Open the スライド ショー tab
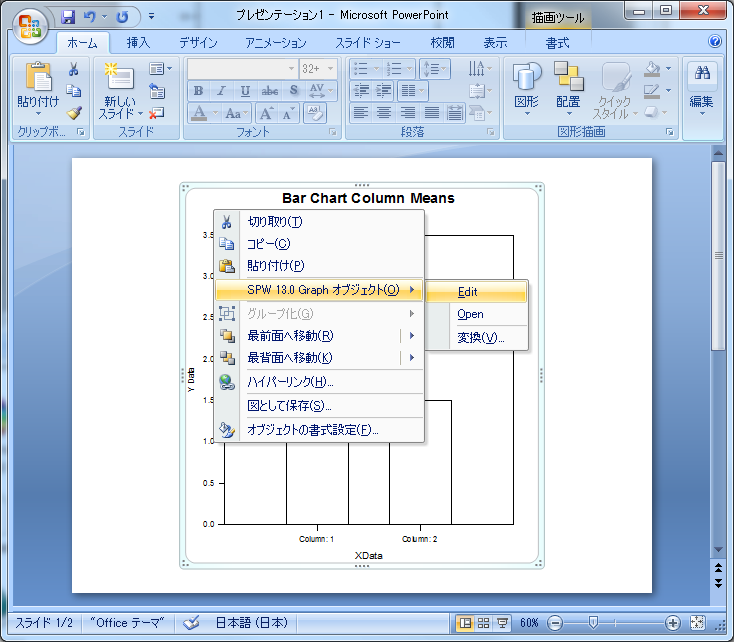 click(368, 43)
